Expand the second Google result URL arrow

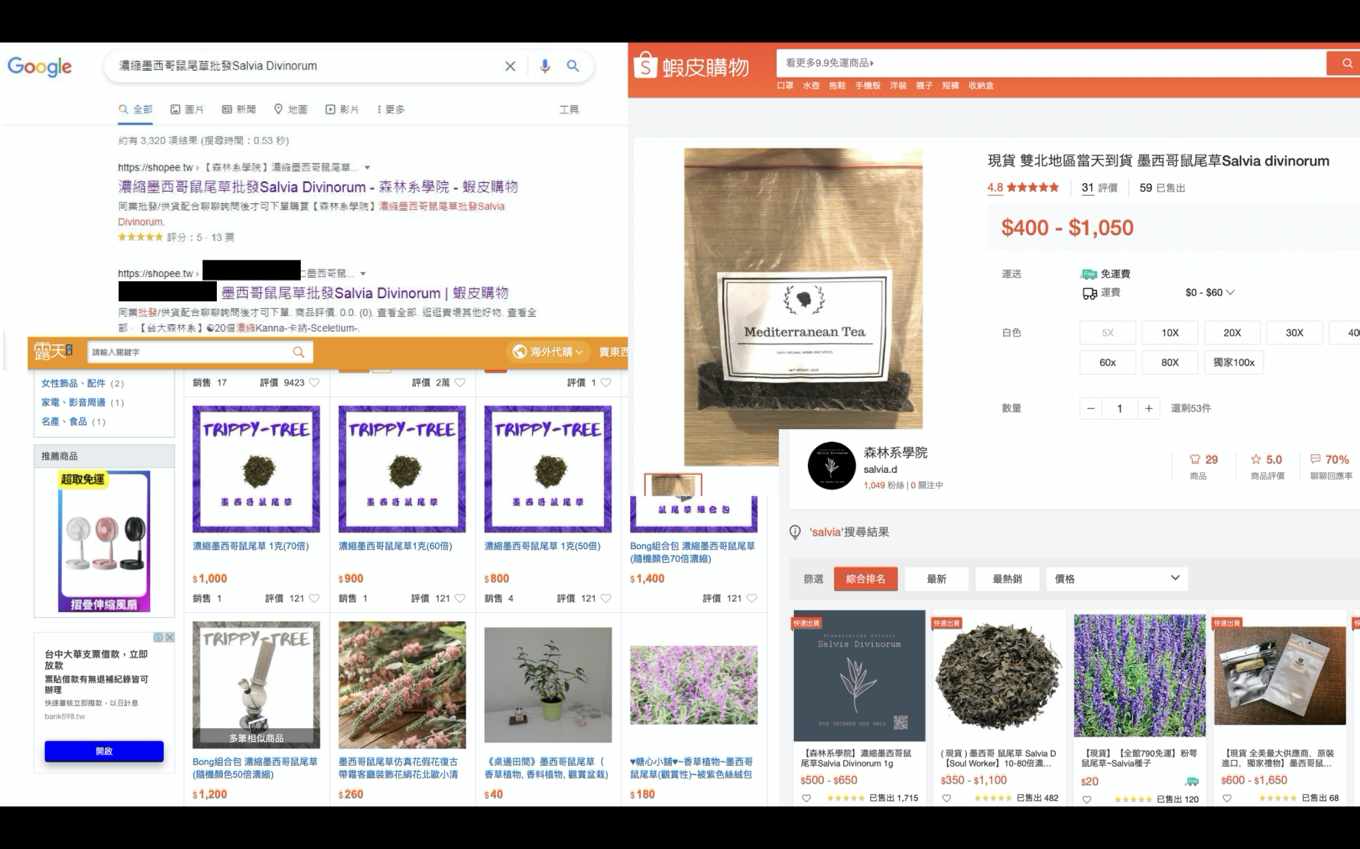pyautogui.click(x=363, y=274)
